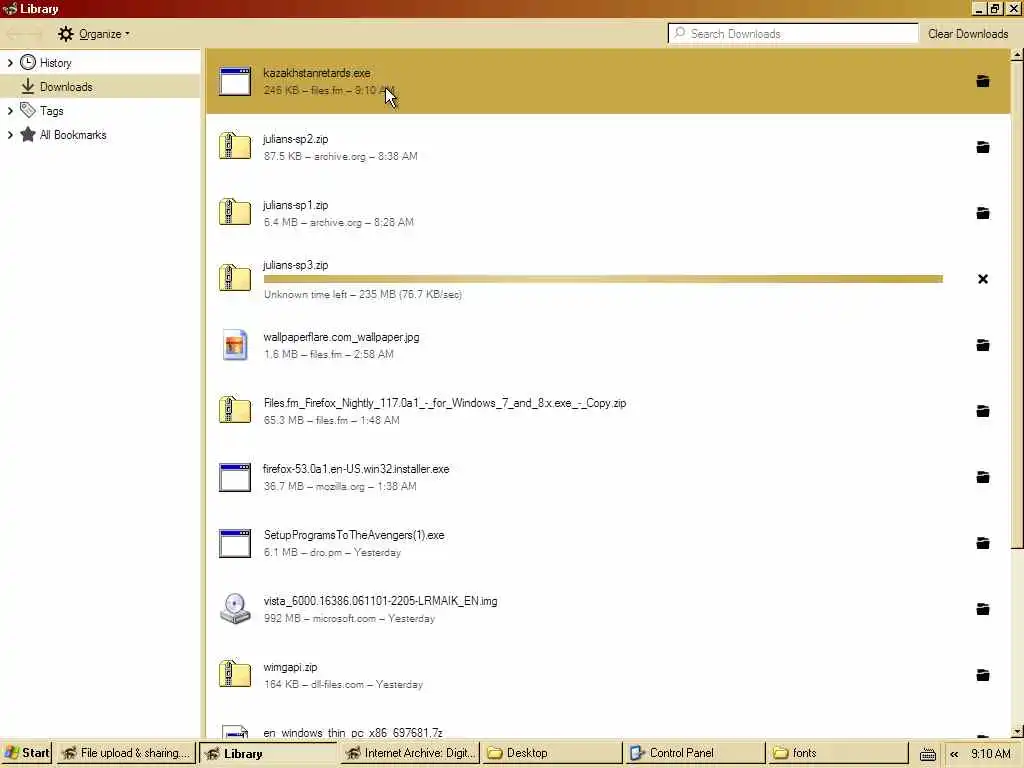
Task: Open the Organize dropdown menu
Action: pyautogui.click(x=93, y=34)
